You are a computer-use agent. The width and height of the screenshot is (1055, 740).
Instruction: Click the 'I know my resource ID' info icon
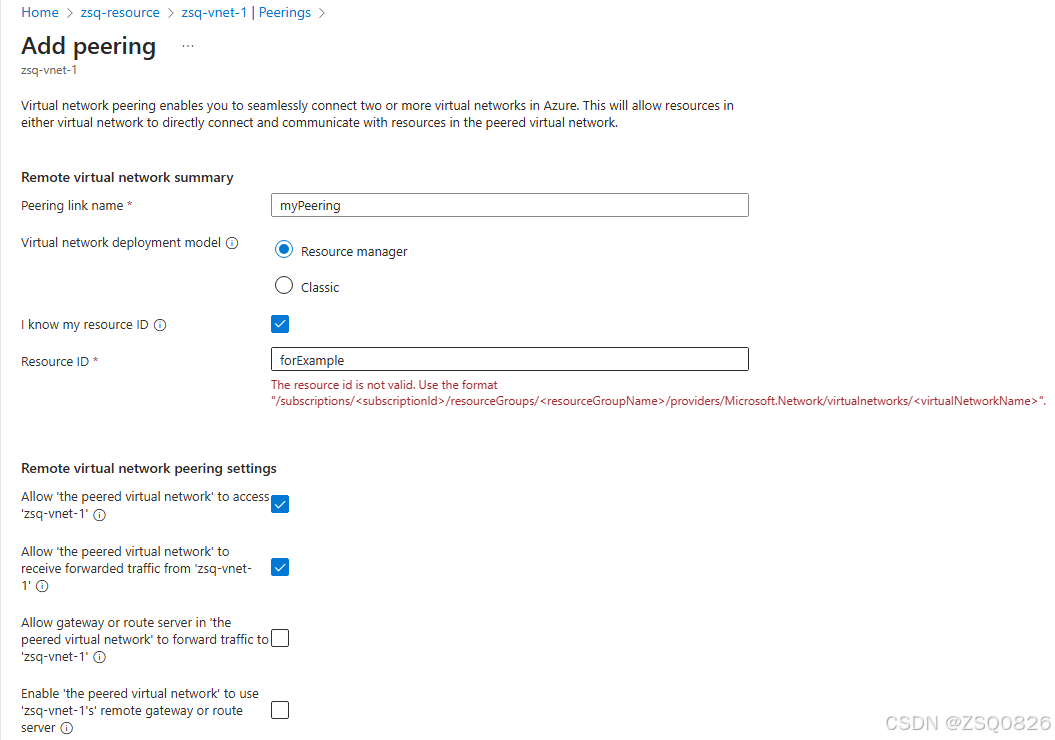pos(159,324)
